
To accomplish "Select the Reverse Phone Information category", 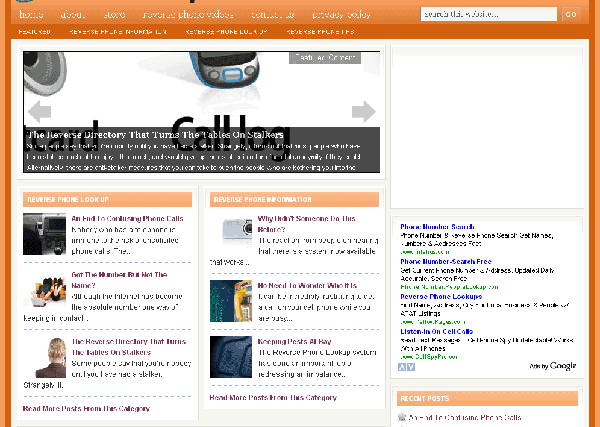I will point(118,32).
